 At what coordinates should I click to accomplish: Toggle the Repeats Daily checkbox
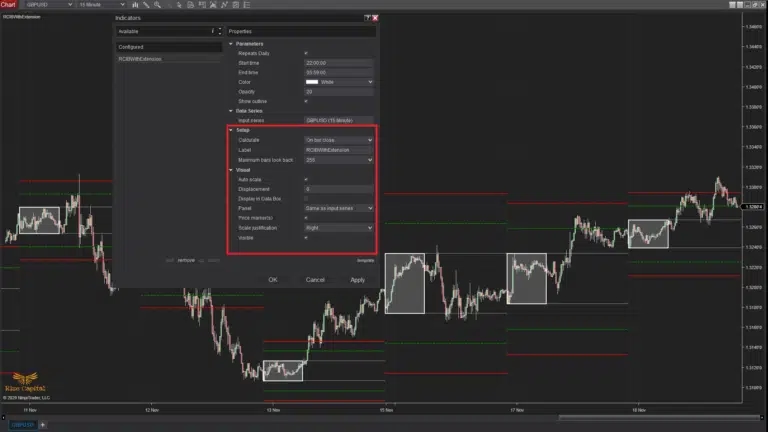click(x=306, y=52)
